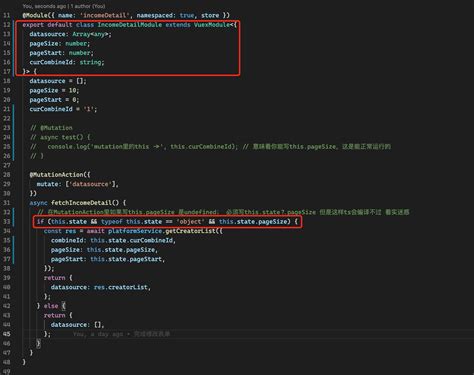Click 'this.state.pageSize' on line 36
This screenshot has height=375, width=474.
click(121, 250)
